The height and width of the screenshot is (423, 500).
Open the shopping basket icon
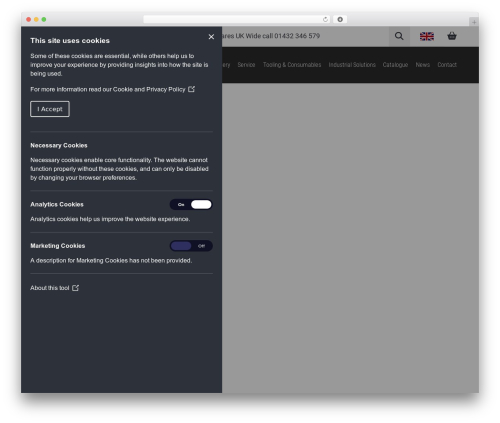pos(452,36)
